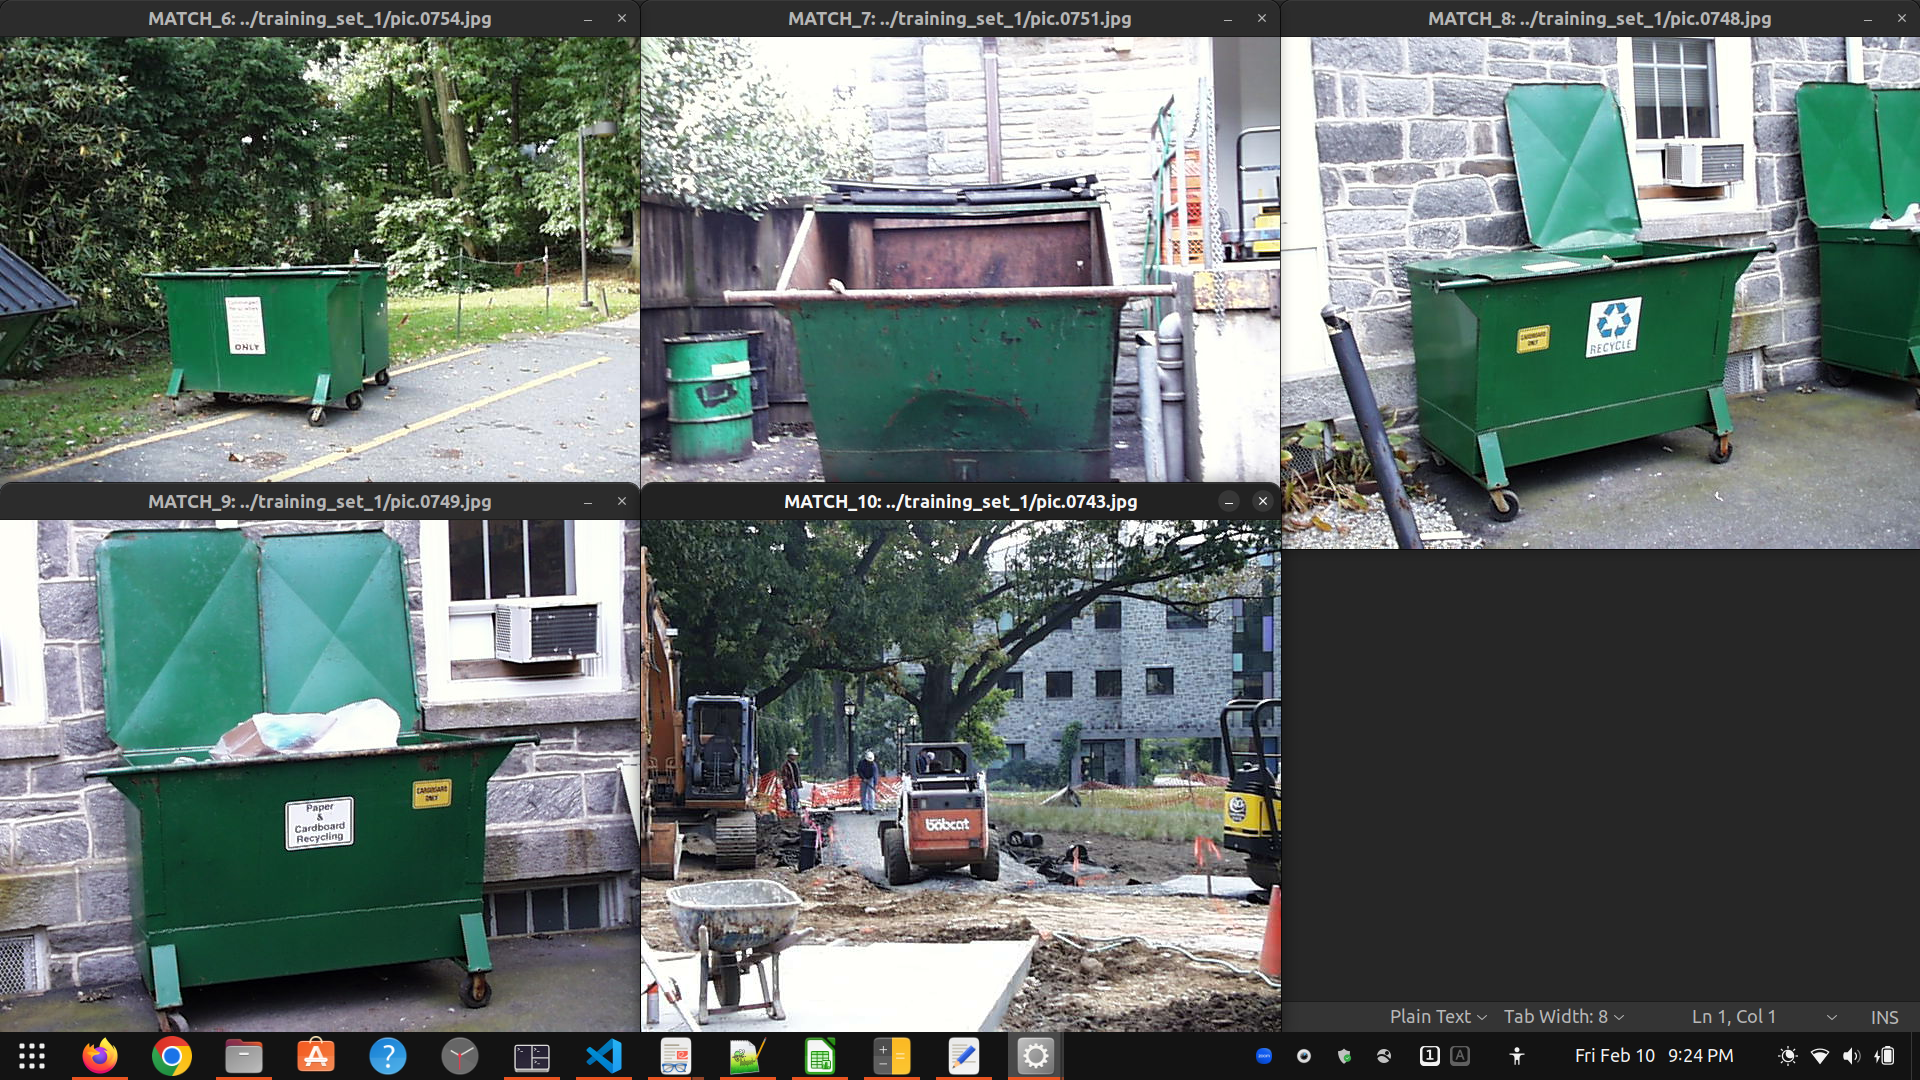
Task: Open the Files manager icon
Action: point(244,1056)
